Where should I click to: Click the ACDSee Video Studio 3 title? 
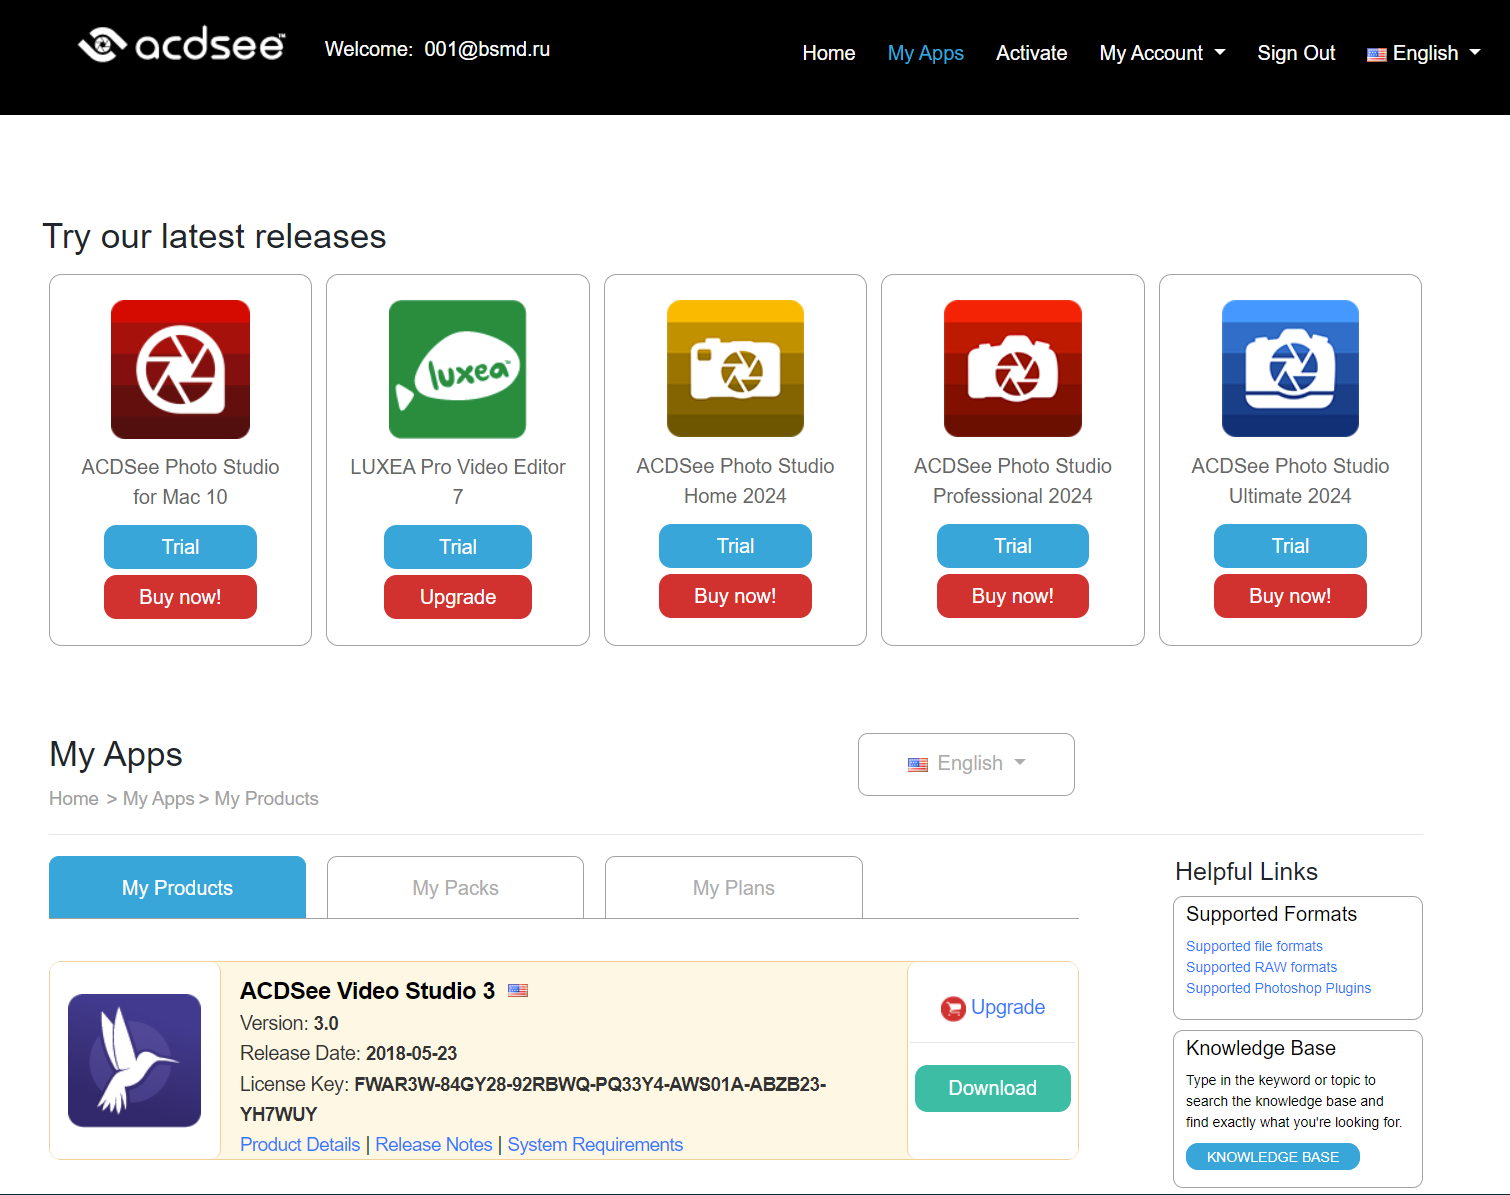[x=367, y=991]
